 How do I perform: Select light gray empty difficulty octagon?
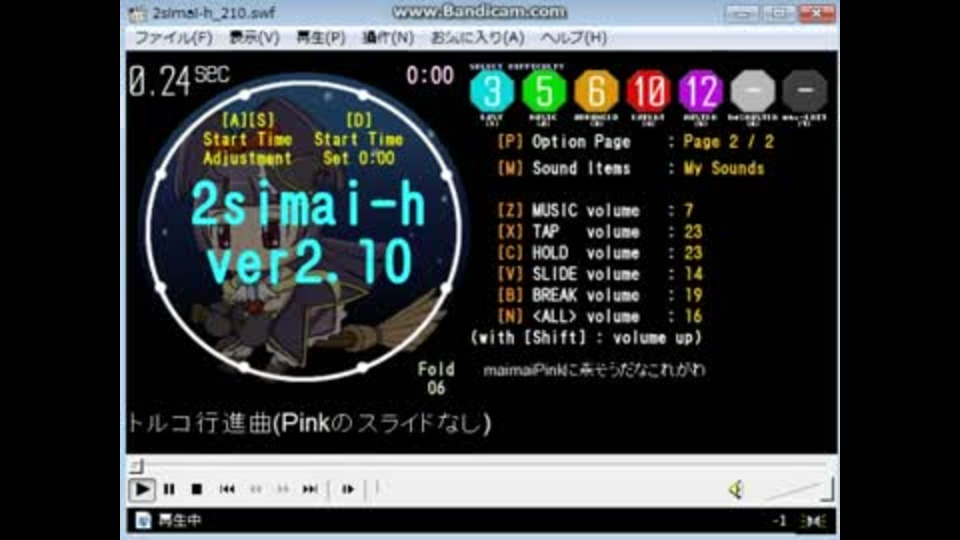(x=752, y=91)
